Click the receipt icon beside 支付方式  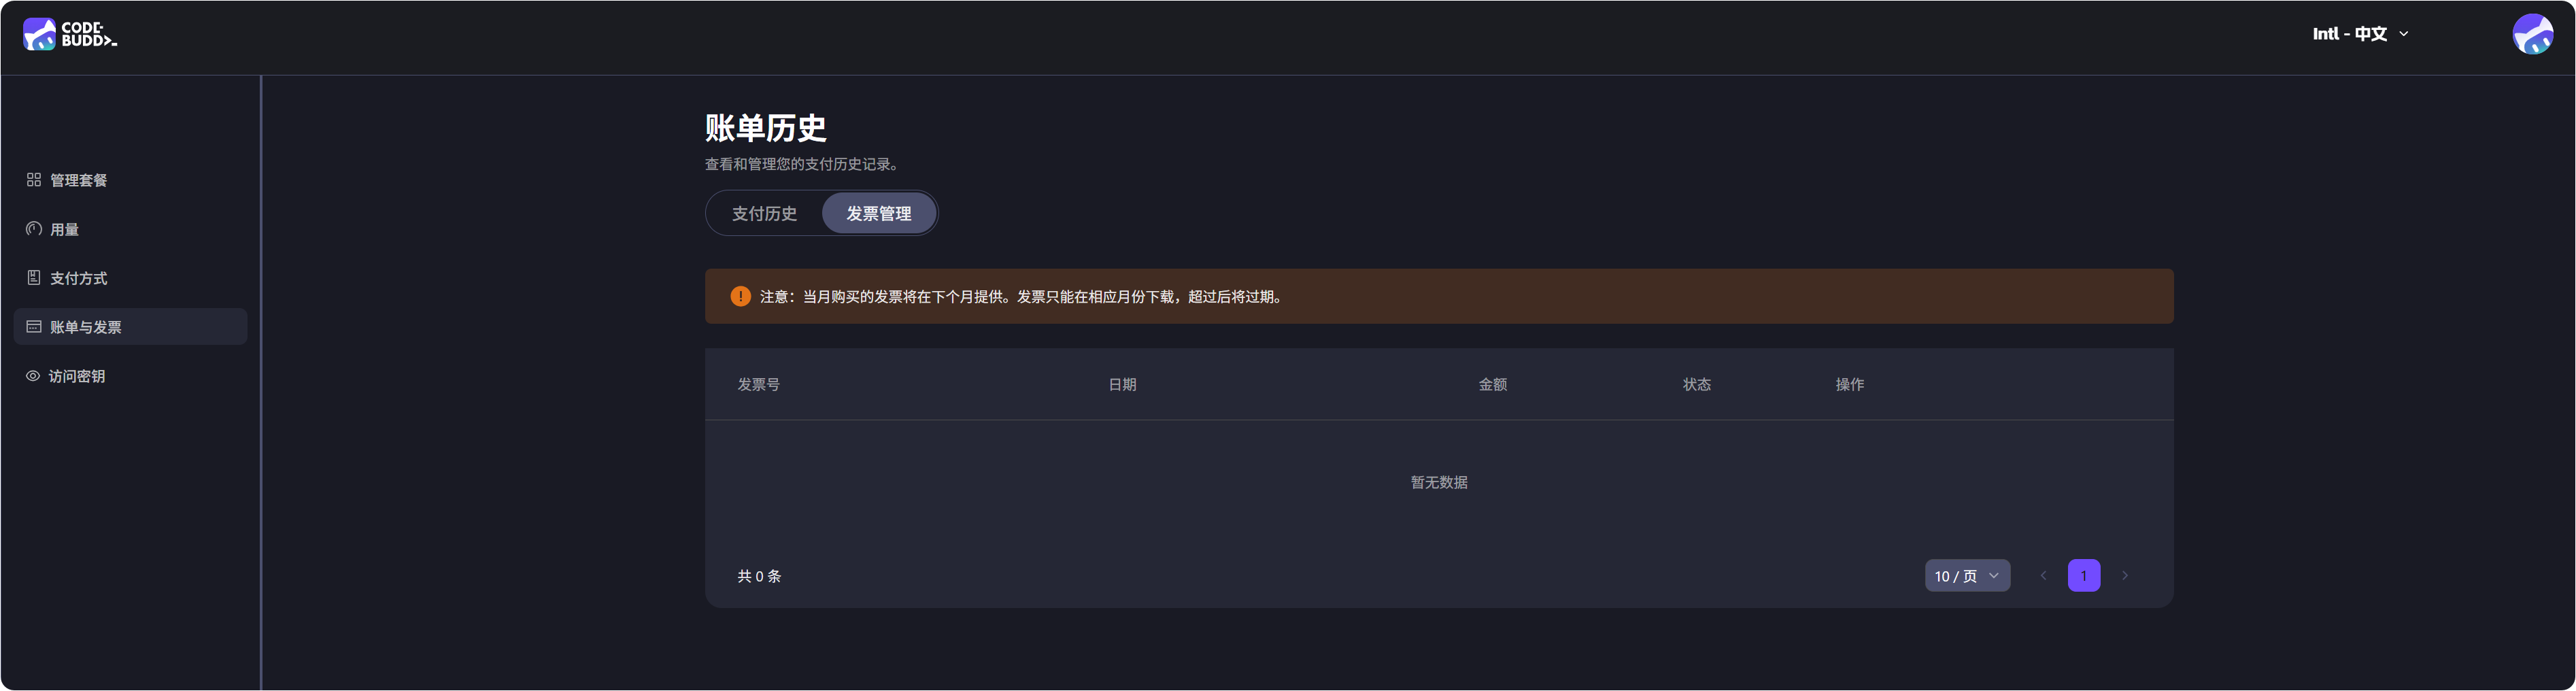click(34, 278)
